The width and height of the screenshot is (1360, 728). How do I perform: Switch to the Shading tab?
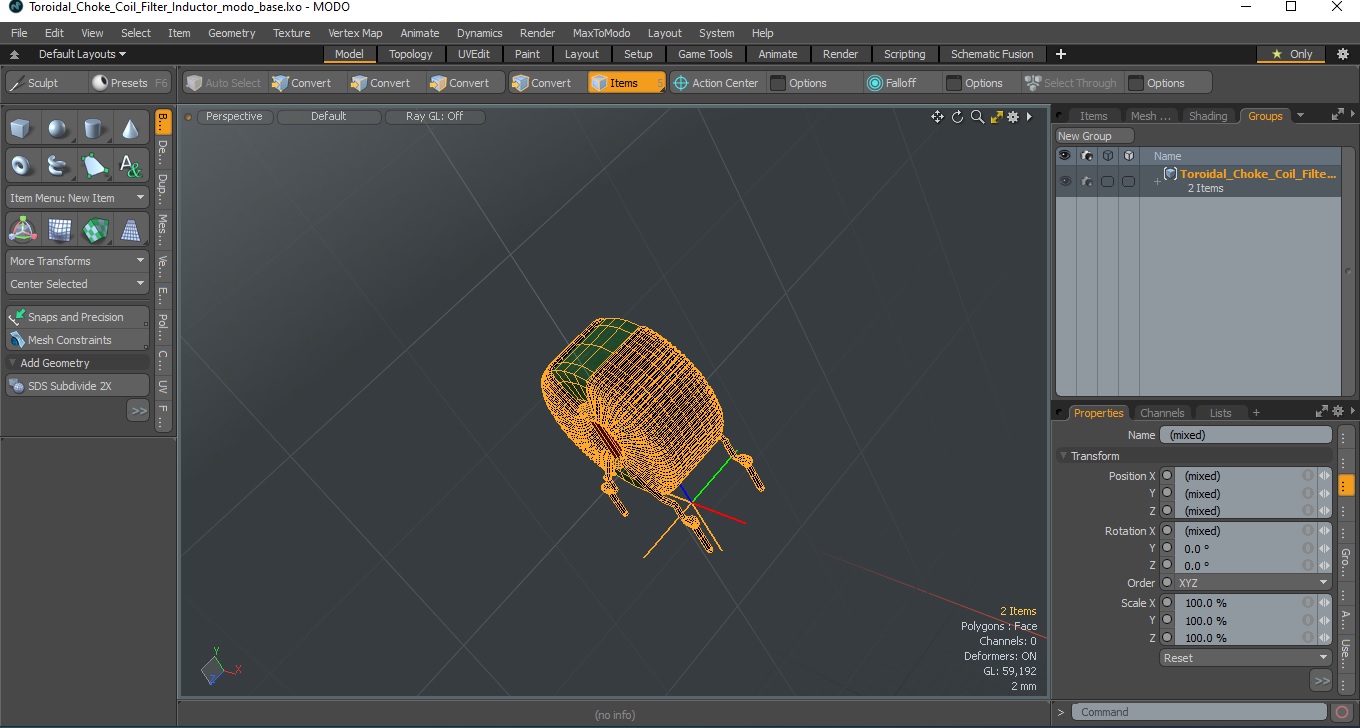coord(1208,116)
